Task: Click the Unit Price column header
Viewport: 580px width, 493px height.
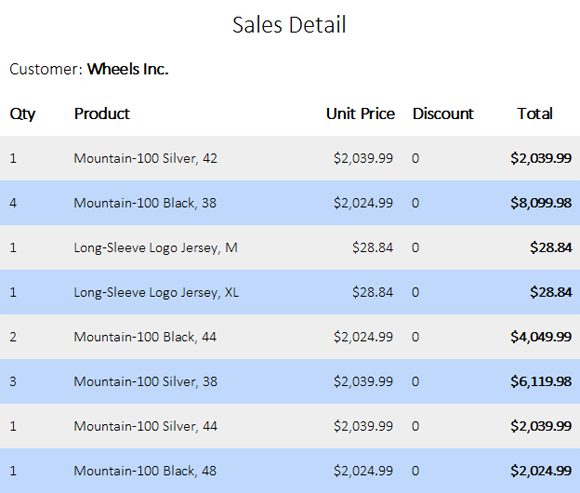Action: (x=360, y=114)
